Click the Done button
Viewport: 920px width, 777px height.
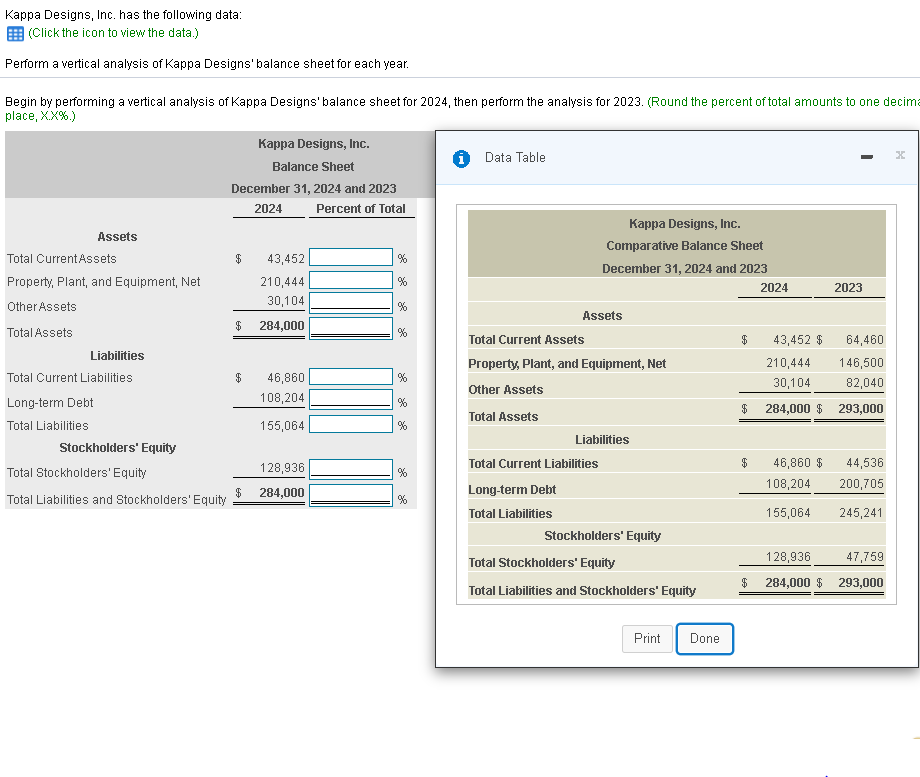(705, 639)
